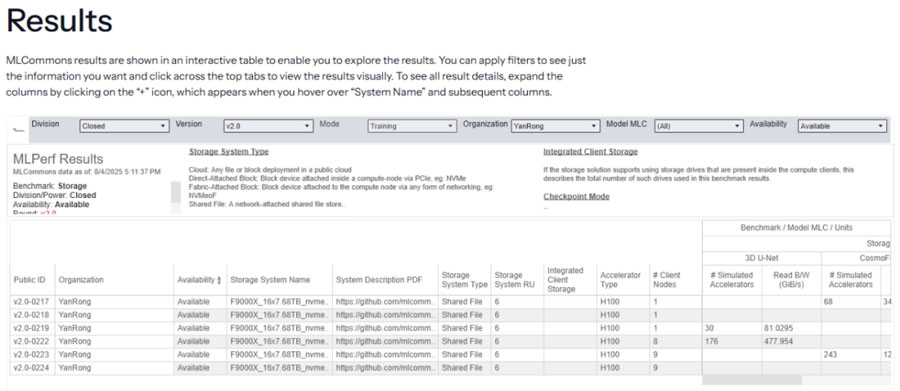Click the client nodes value 8
This screenshot has width=900, height=391.
(x=655, y=342)
